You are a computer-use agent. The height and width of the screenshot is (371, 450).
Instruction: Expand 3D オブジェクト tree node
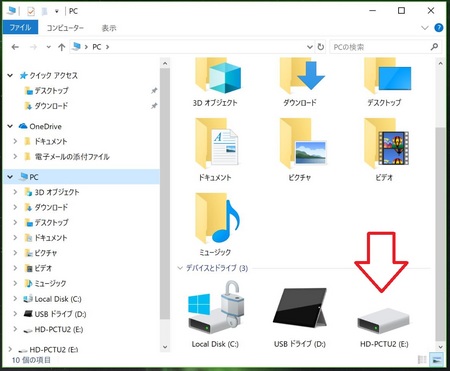pos(15,192)
